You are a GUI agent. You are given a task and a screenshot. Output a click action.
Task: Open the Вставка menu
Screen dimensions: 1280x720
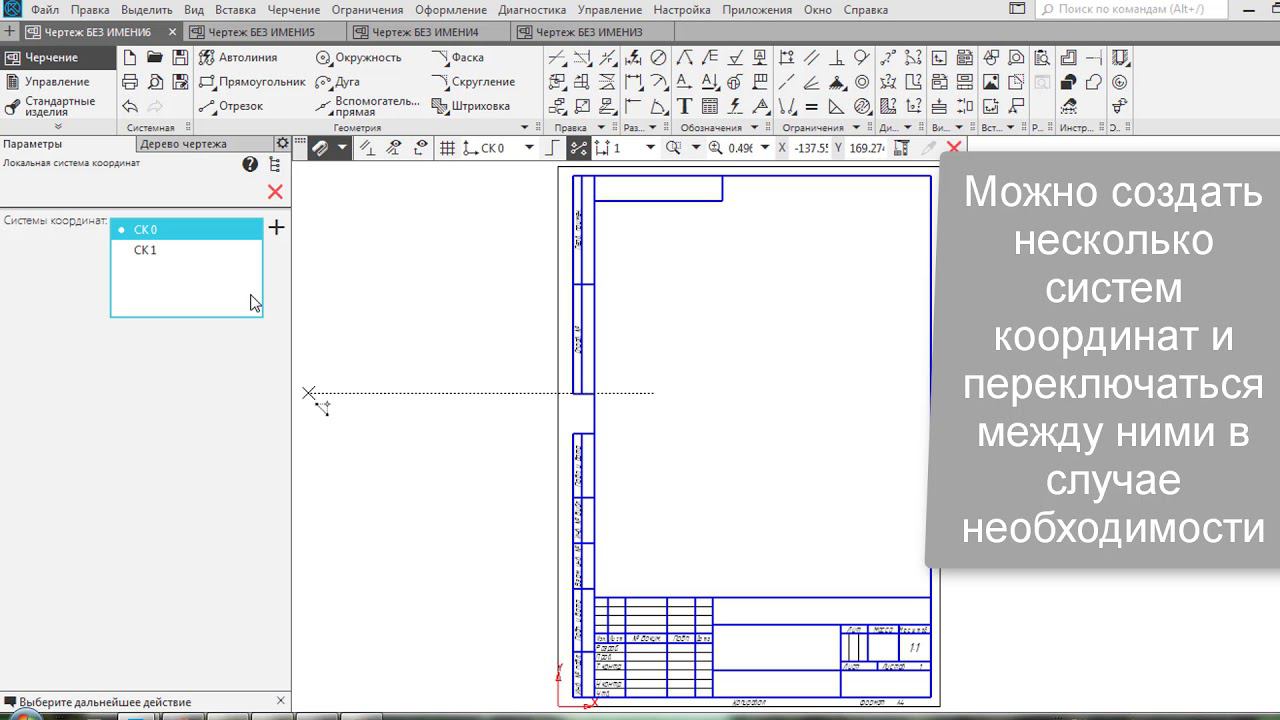[x=235, y=10]
